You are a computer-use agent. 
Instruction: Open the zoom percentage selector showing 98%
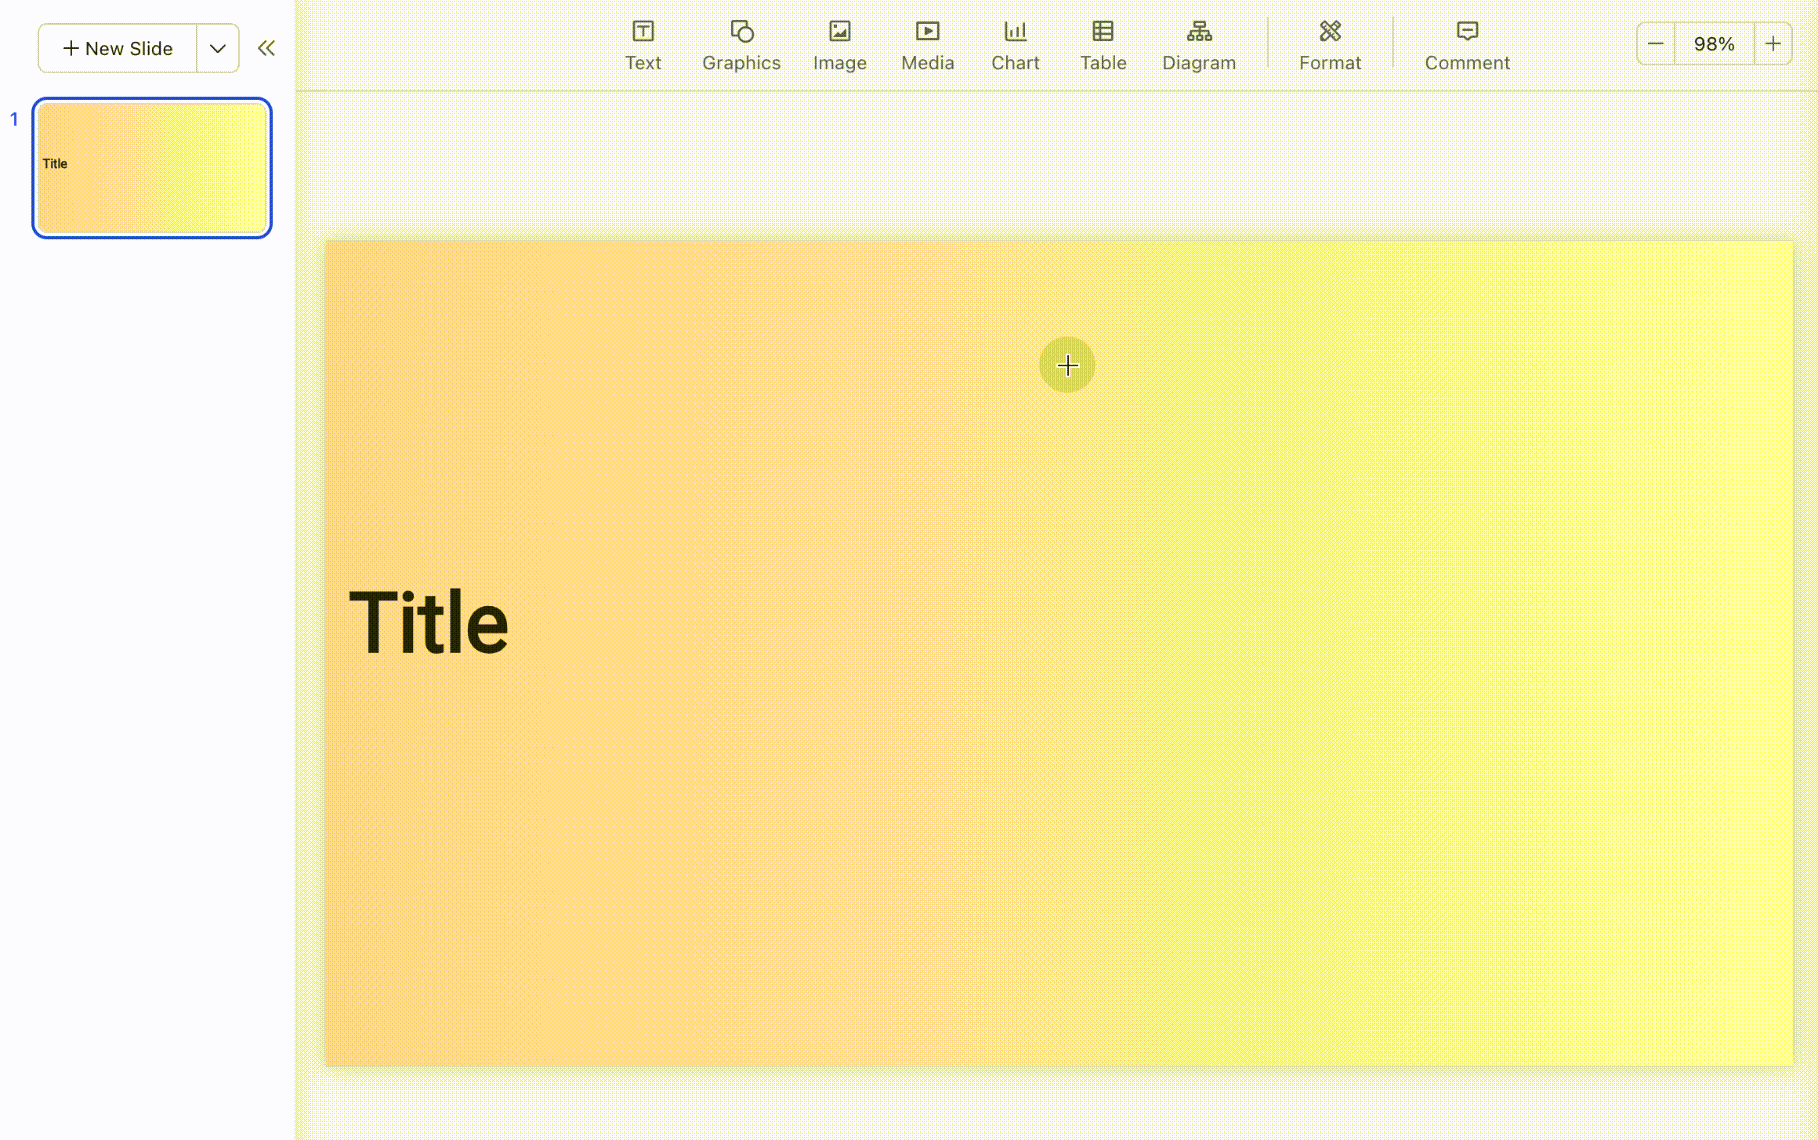click(1714, 43)
